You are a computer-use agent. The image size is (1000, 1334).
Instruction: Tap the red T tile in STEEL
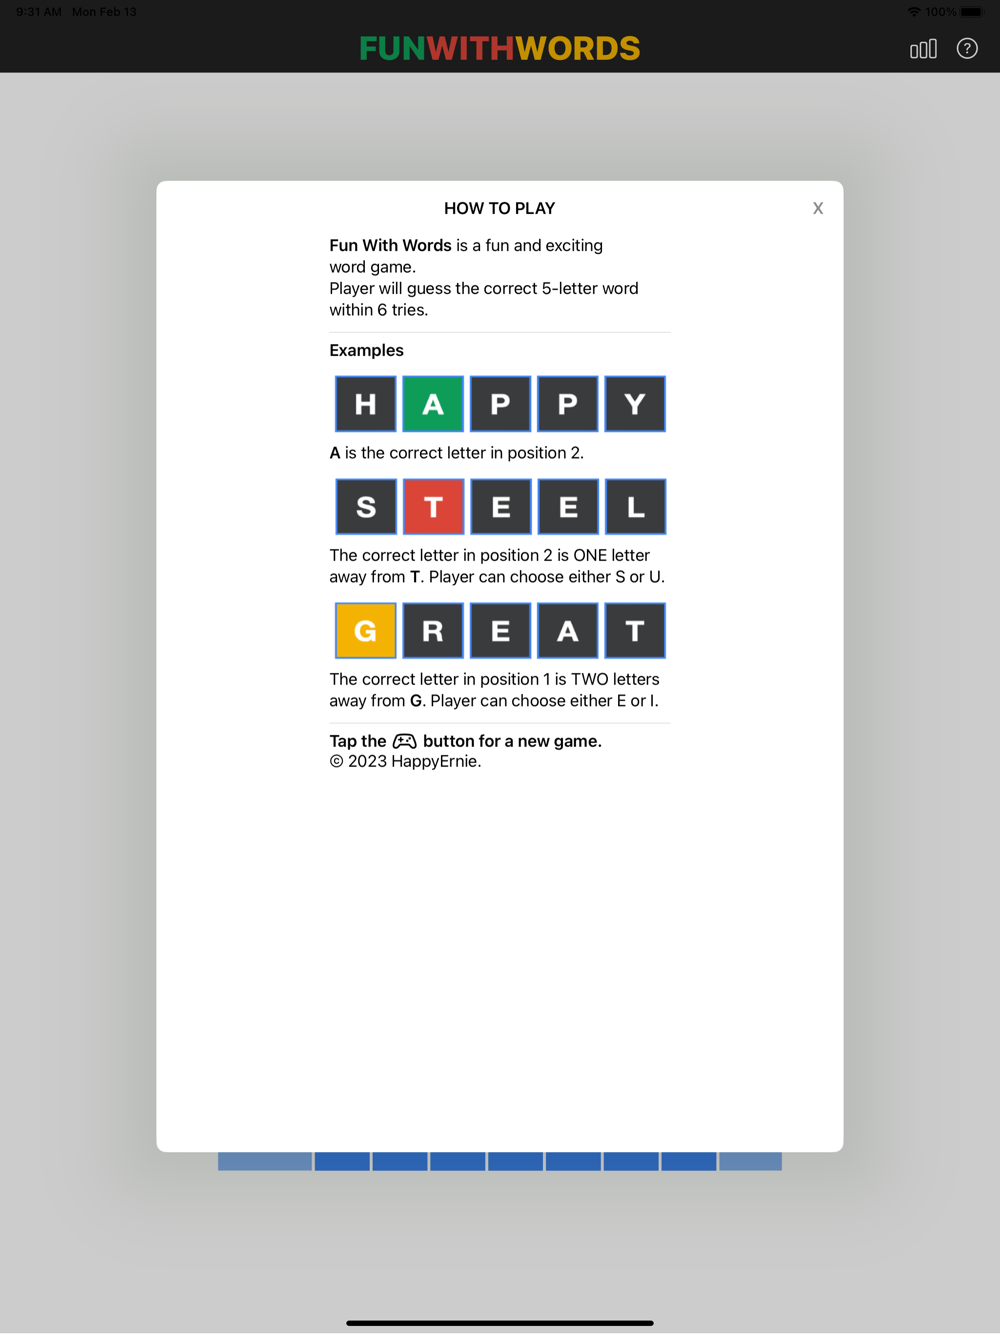(x=433, y=507)
